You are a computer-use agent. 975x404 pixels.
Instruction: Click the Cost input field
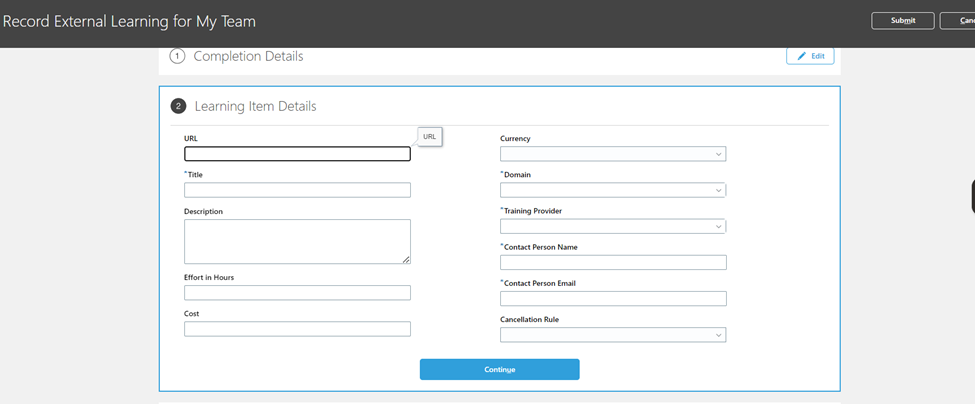297,329
